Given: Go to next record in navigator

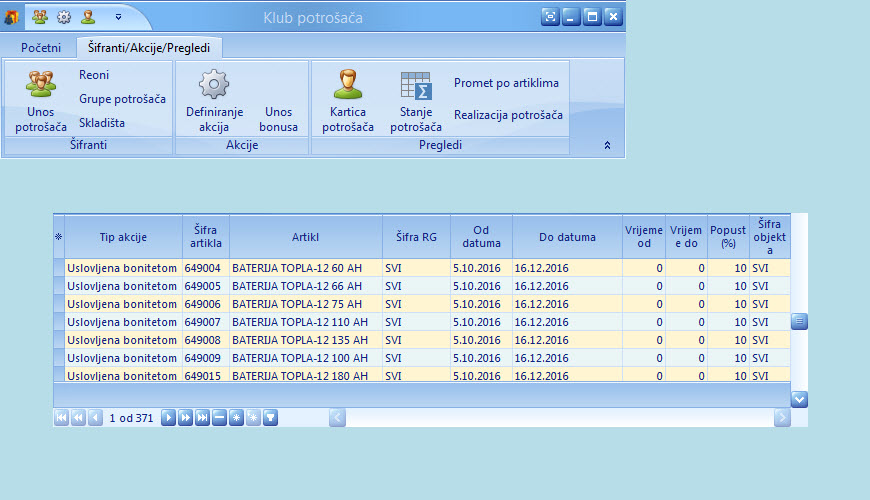Looking at the screenshot, I should pyautogui.click(x=169, y=417).
